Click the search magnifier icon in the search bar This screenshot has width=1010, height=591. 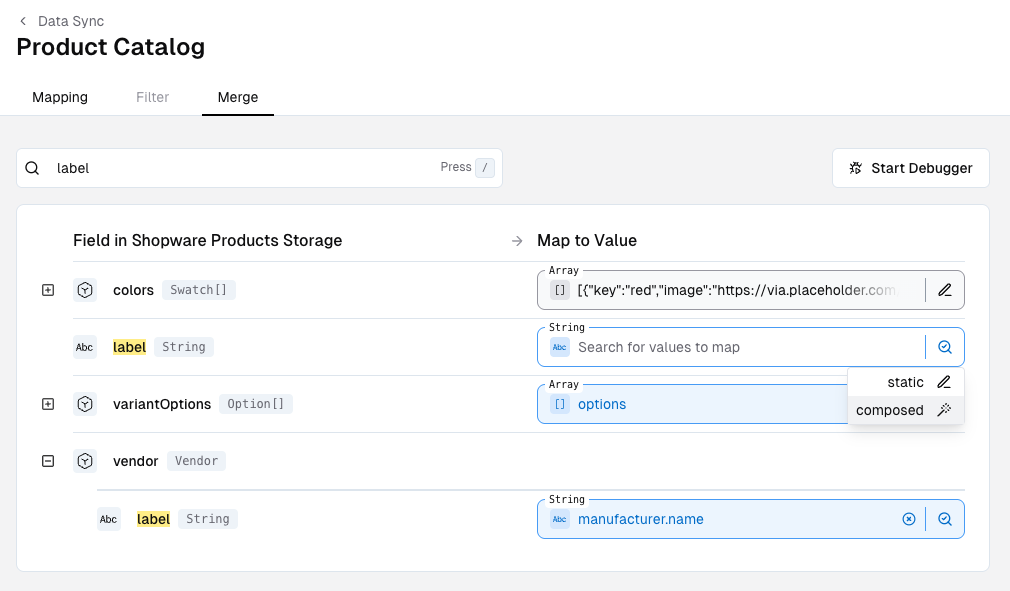click(33, 168)
